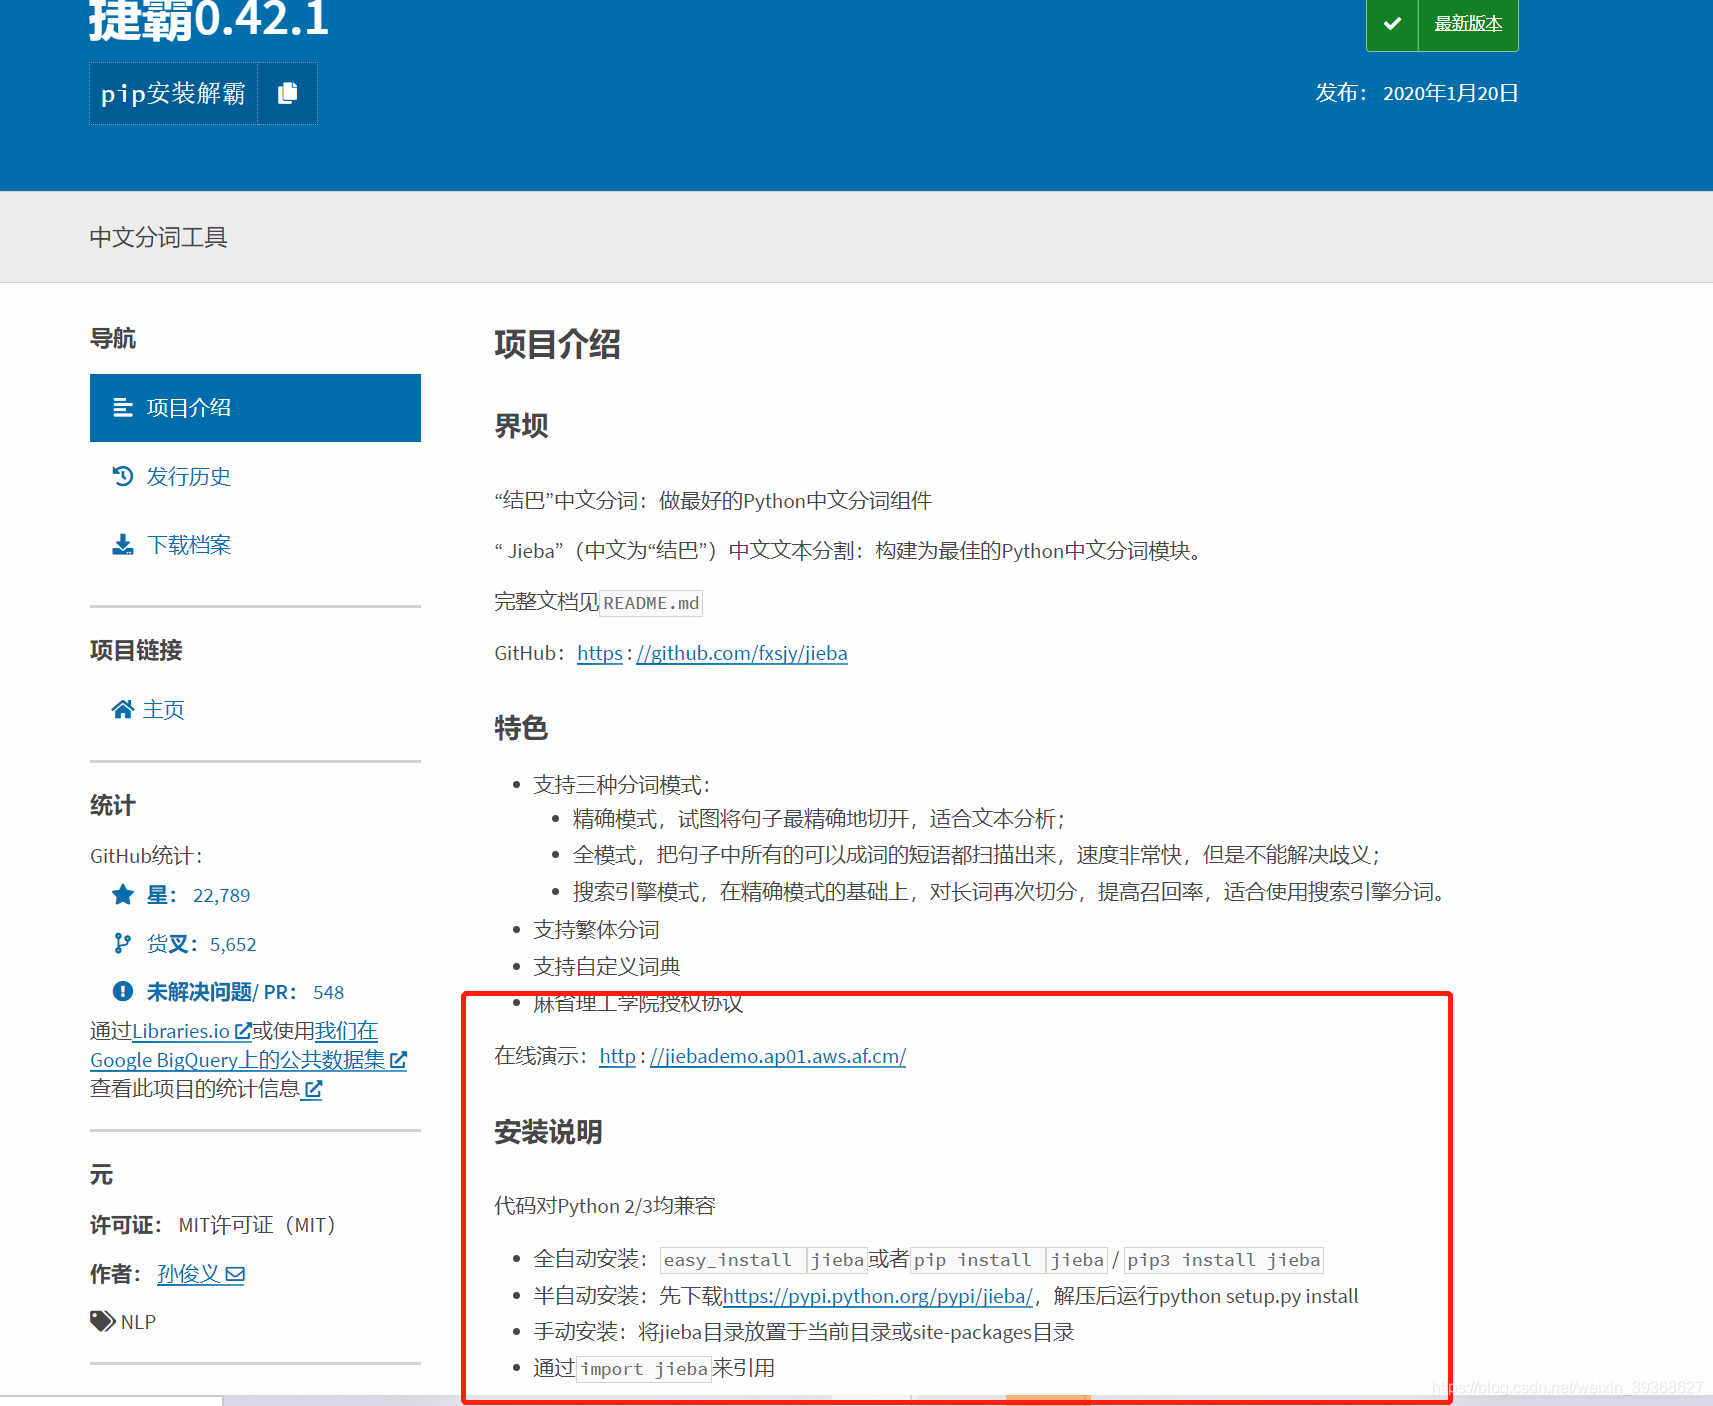Click the 特色 section heading
This screenshot has height=1406, width=1713.
pos(521,728)
